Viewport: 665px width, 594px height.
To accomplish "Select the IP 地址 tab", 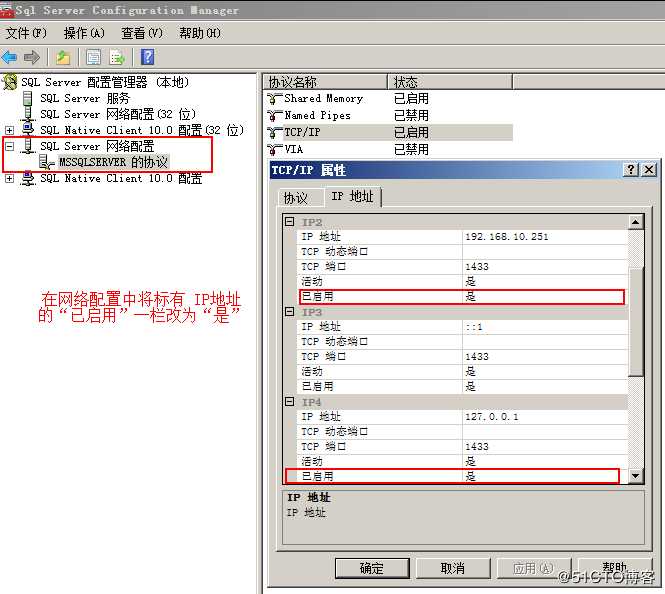I will (x=352, y=196).
